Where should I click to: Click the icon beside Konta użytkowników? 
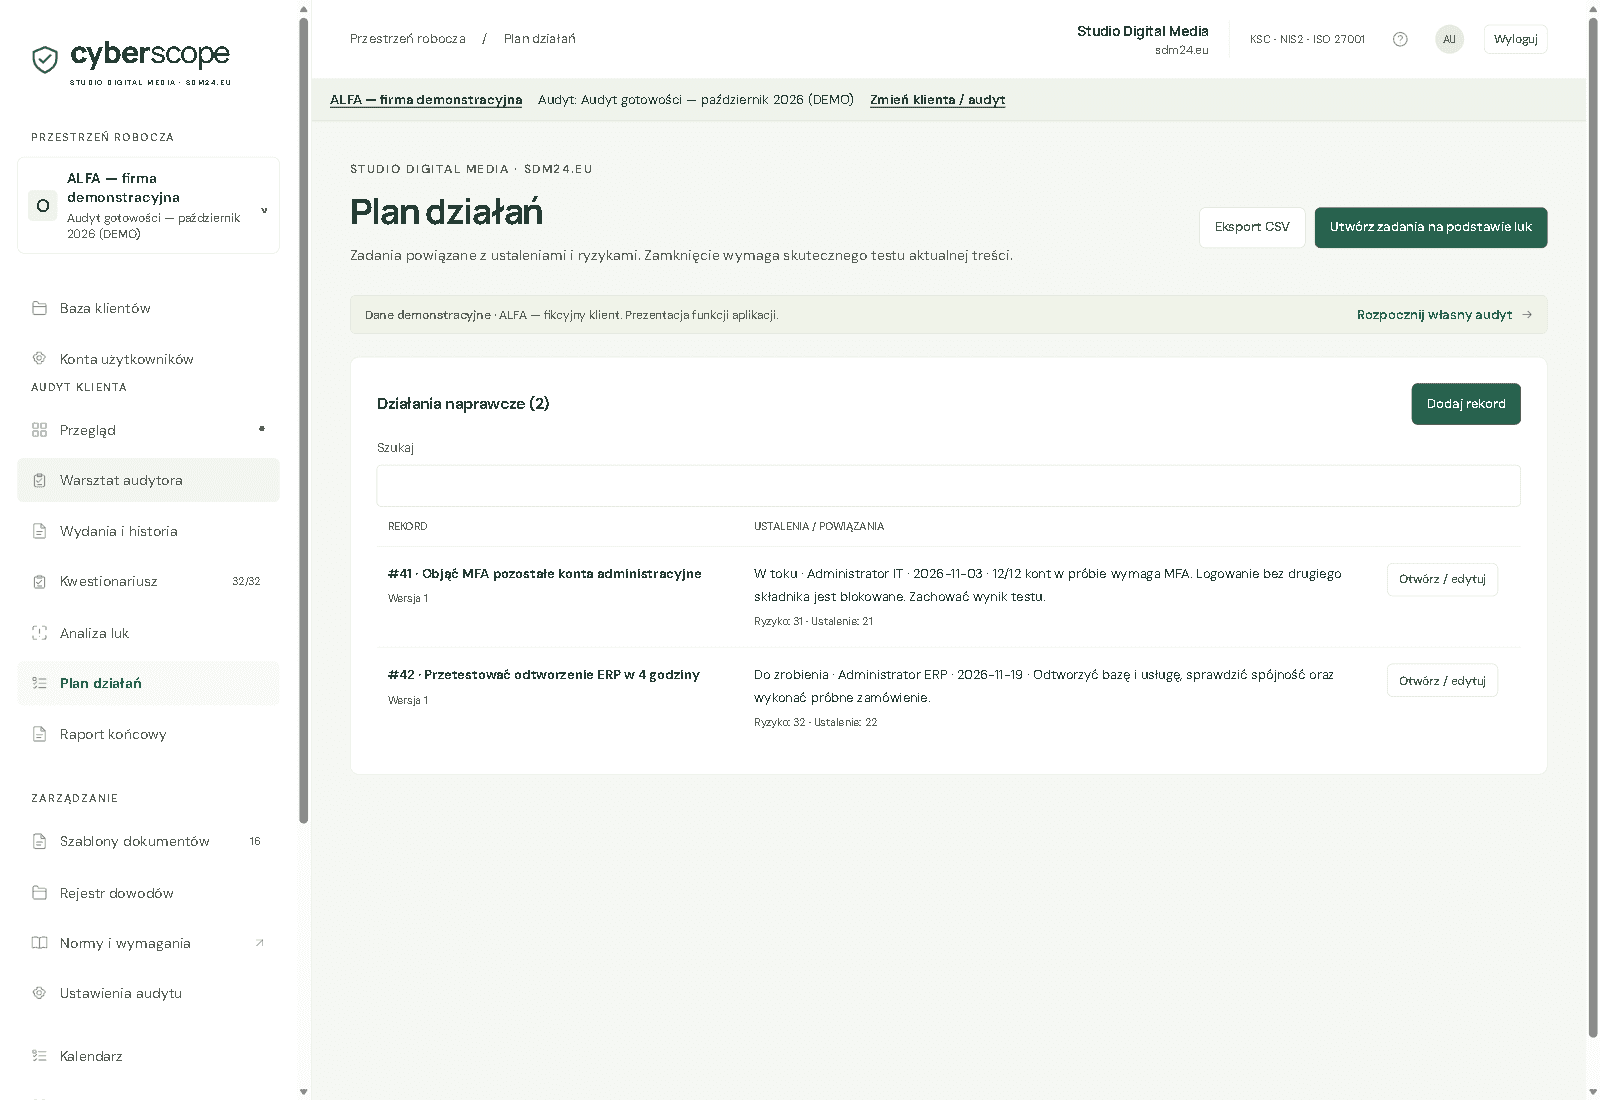40,359
